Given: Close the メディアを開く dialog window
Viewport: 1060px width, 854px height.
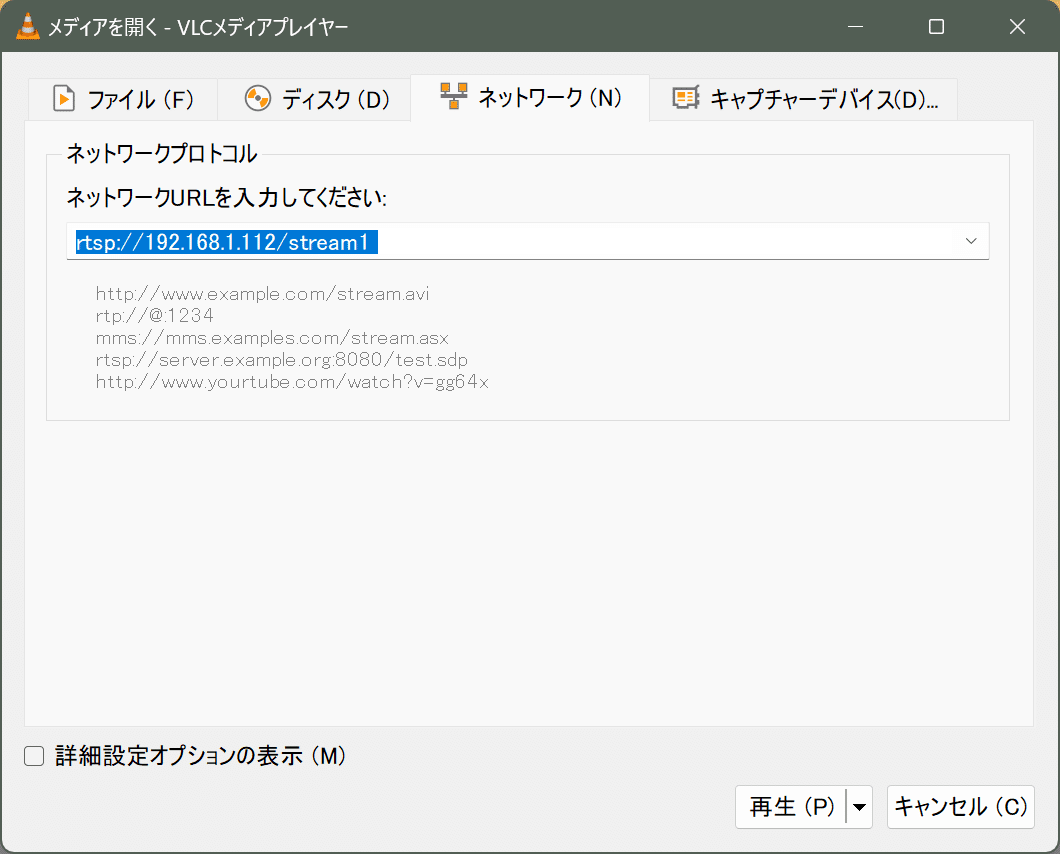Looking at the screenshot, I should click(x=1017, y=26).
